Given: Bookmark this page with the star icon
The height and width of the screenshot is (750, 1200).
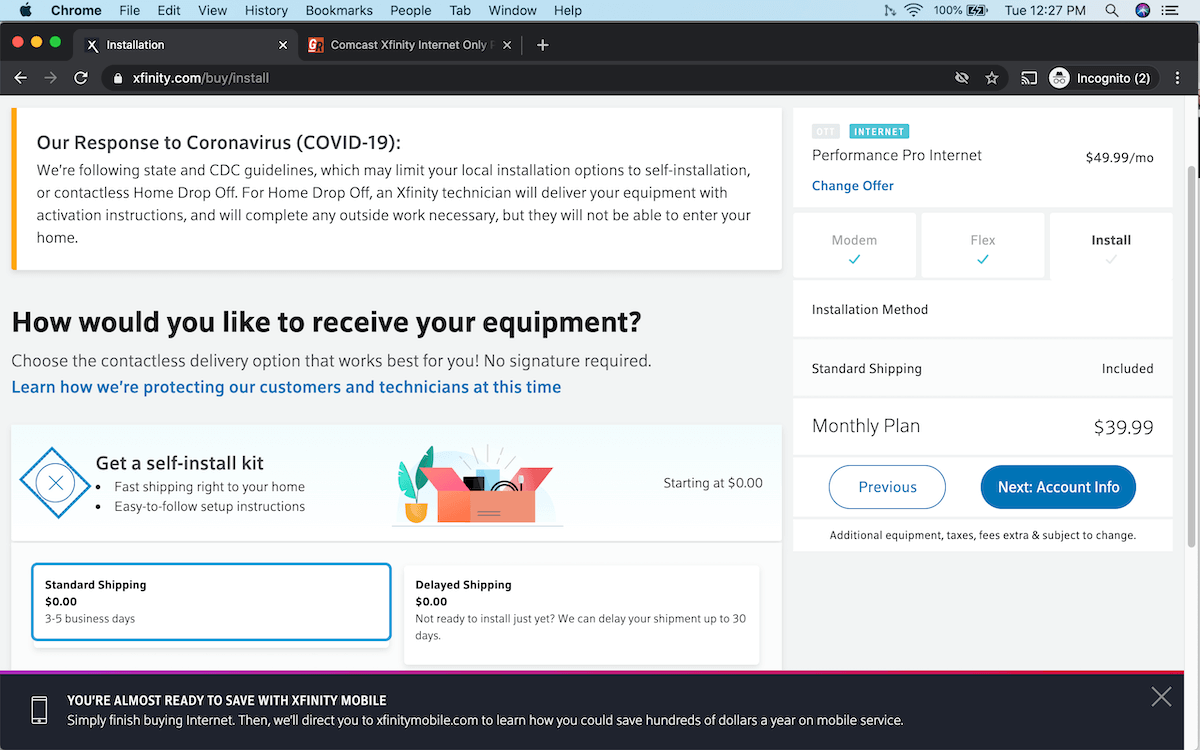Looking at the screenshot, I should coord(992,78).
